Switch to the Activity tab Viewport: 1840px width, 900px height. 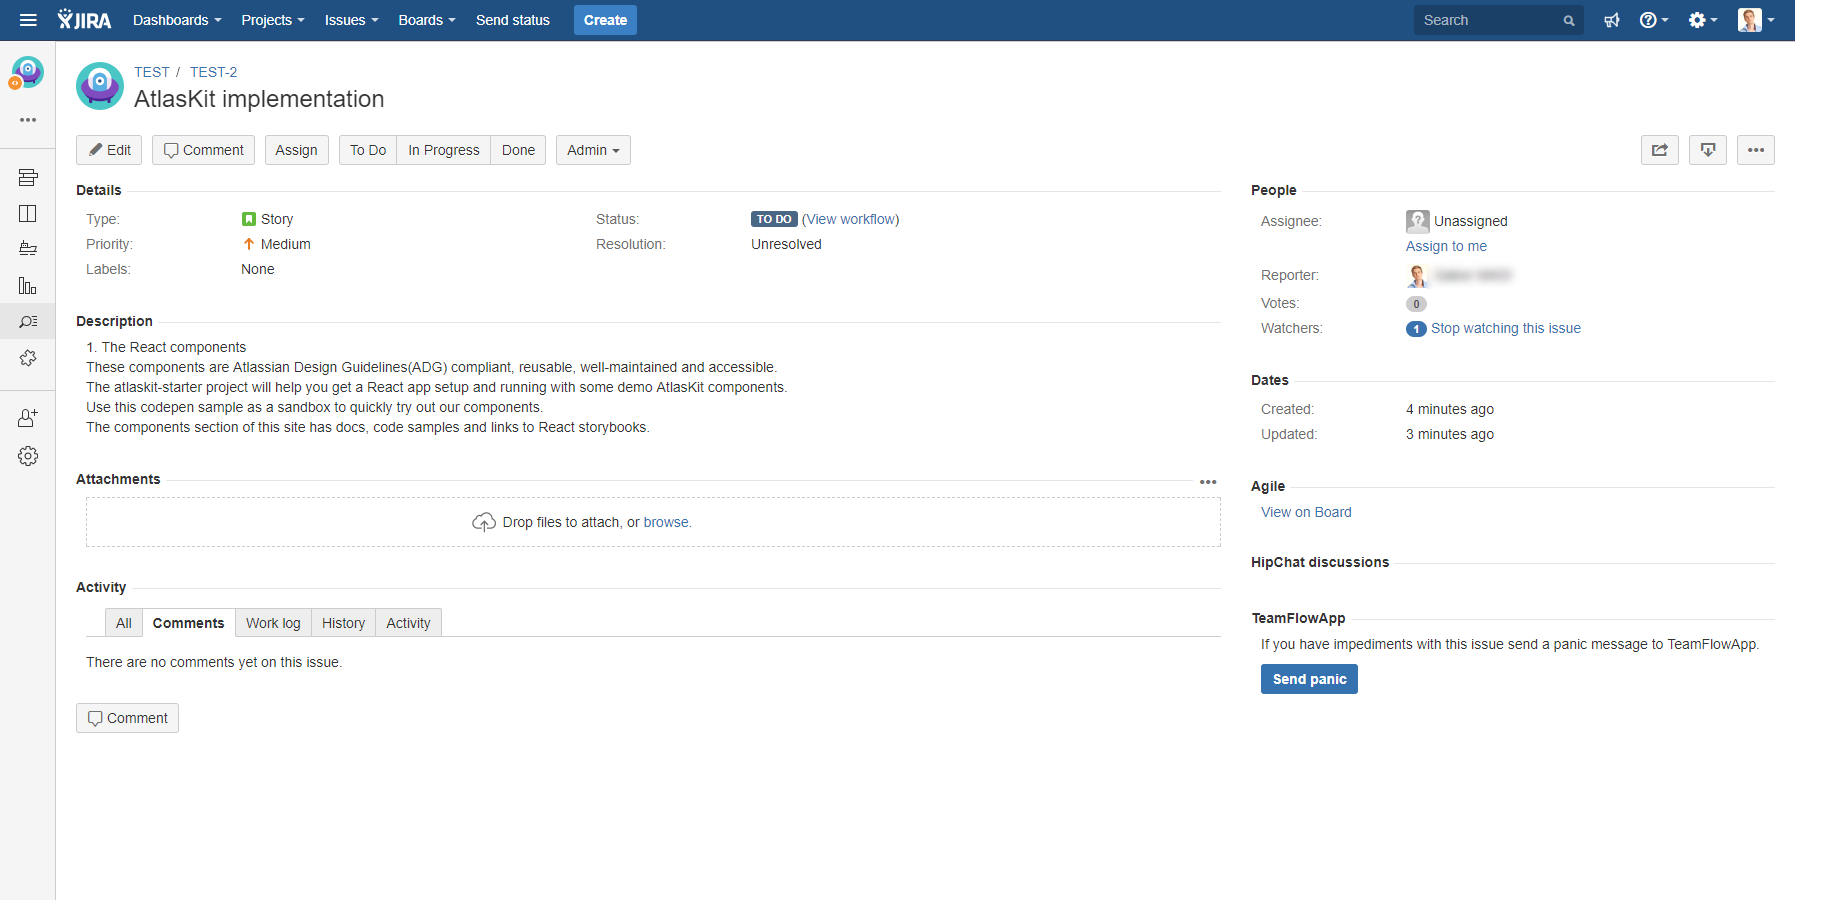408,623
